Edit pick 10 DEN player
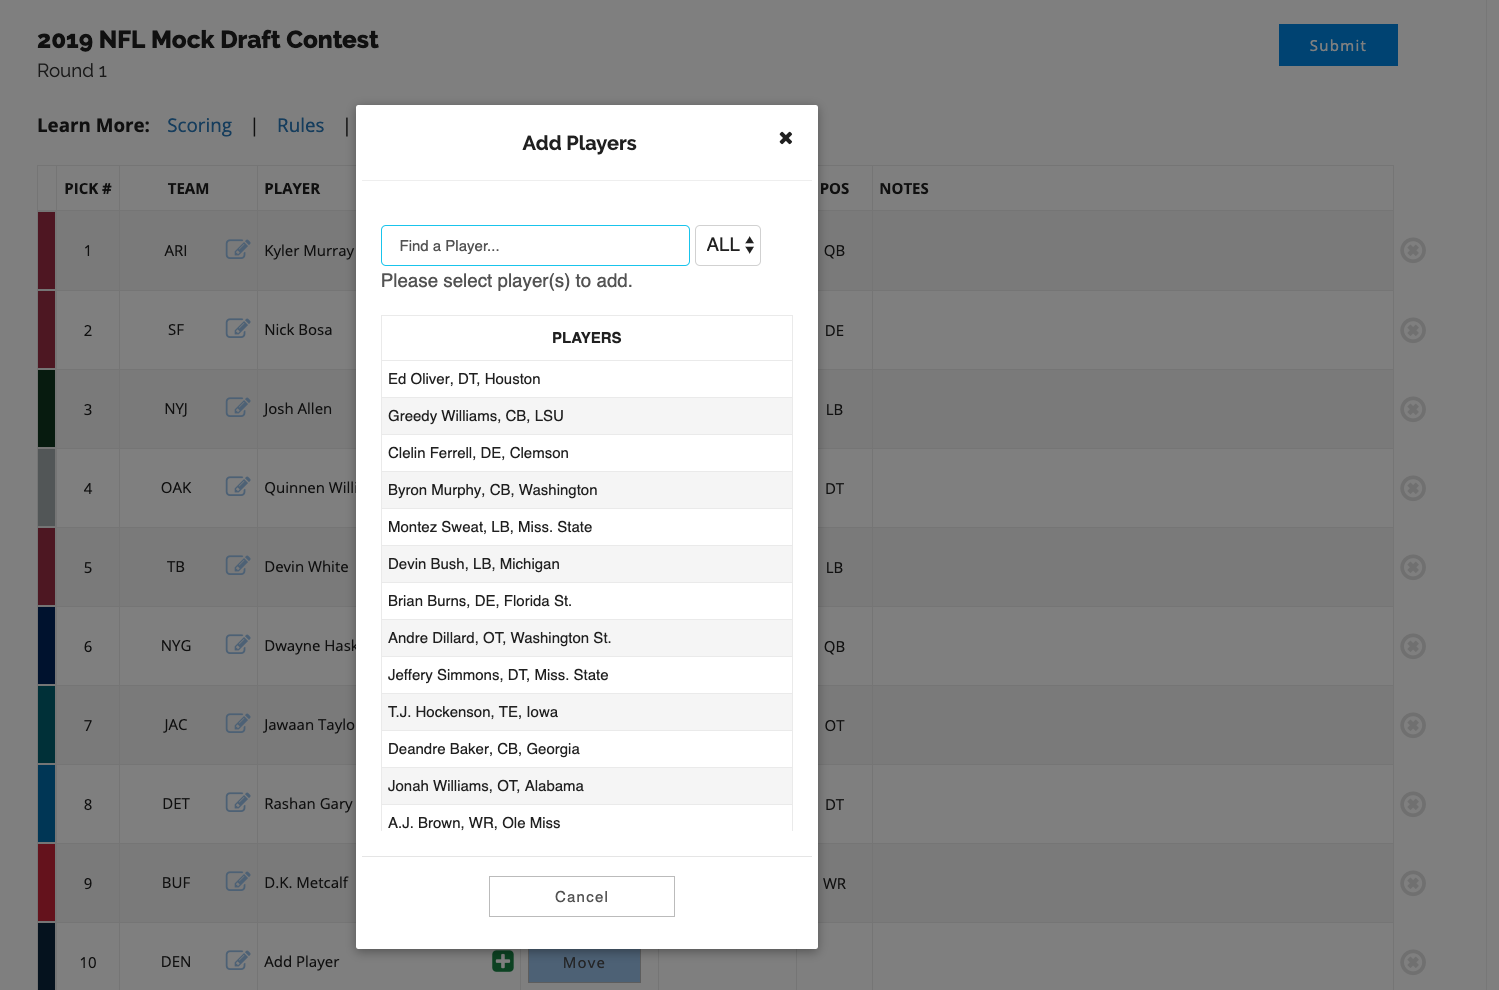This screenshot has height=990, width=1499. (x=237, y=960)
